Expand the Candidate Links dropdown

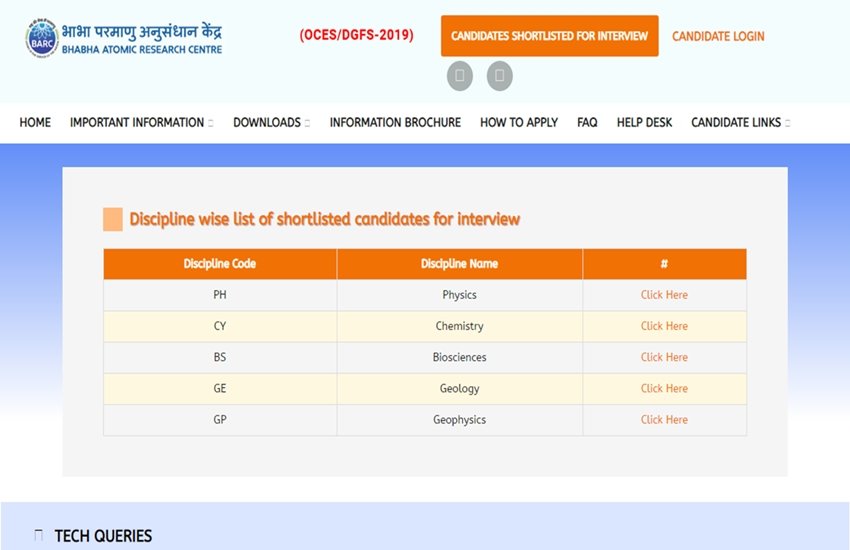point(740,123)
